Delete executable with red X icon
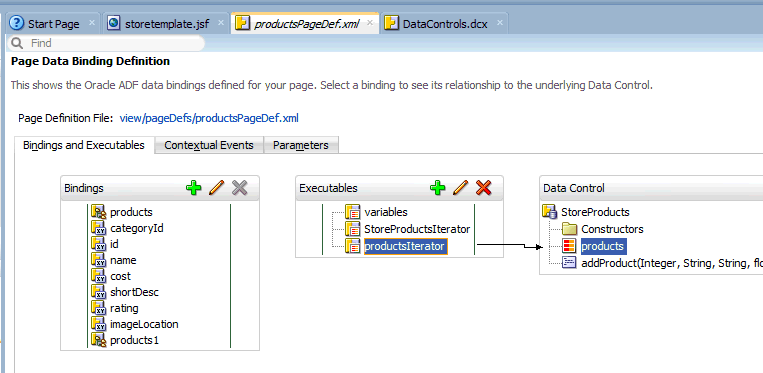This screenshot has width=763, height=373. coord(484,188)
